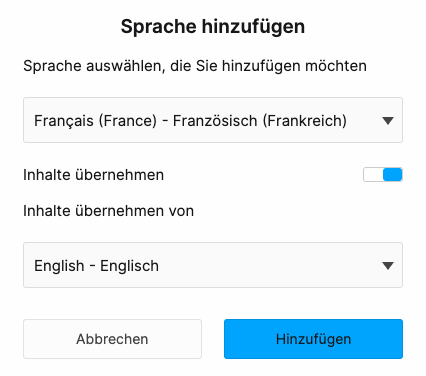Screen dimensions: 426x376
Task: Click the arrow icon of the English dropdown
Action: (x=388, y=266)
